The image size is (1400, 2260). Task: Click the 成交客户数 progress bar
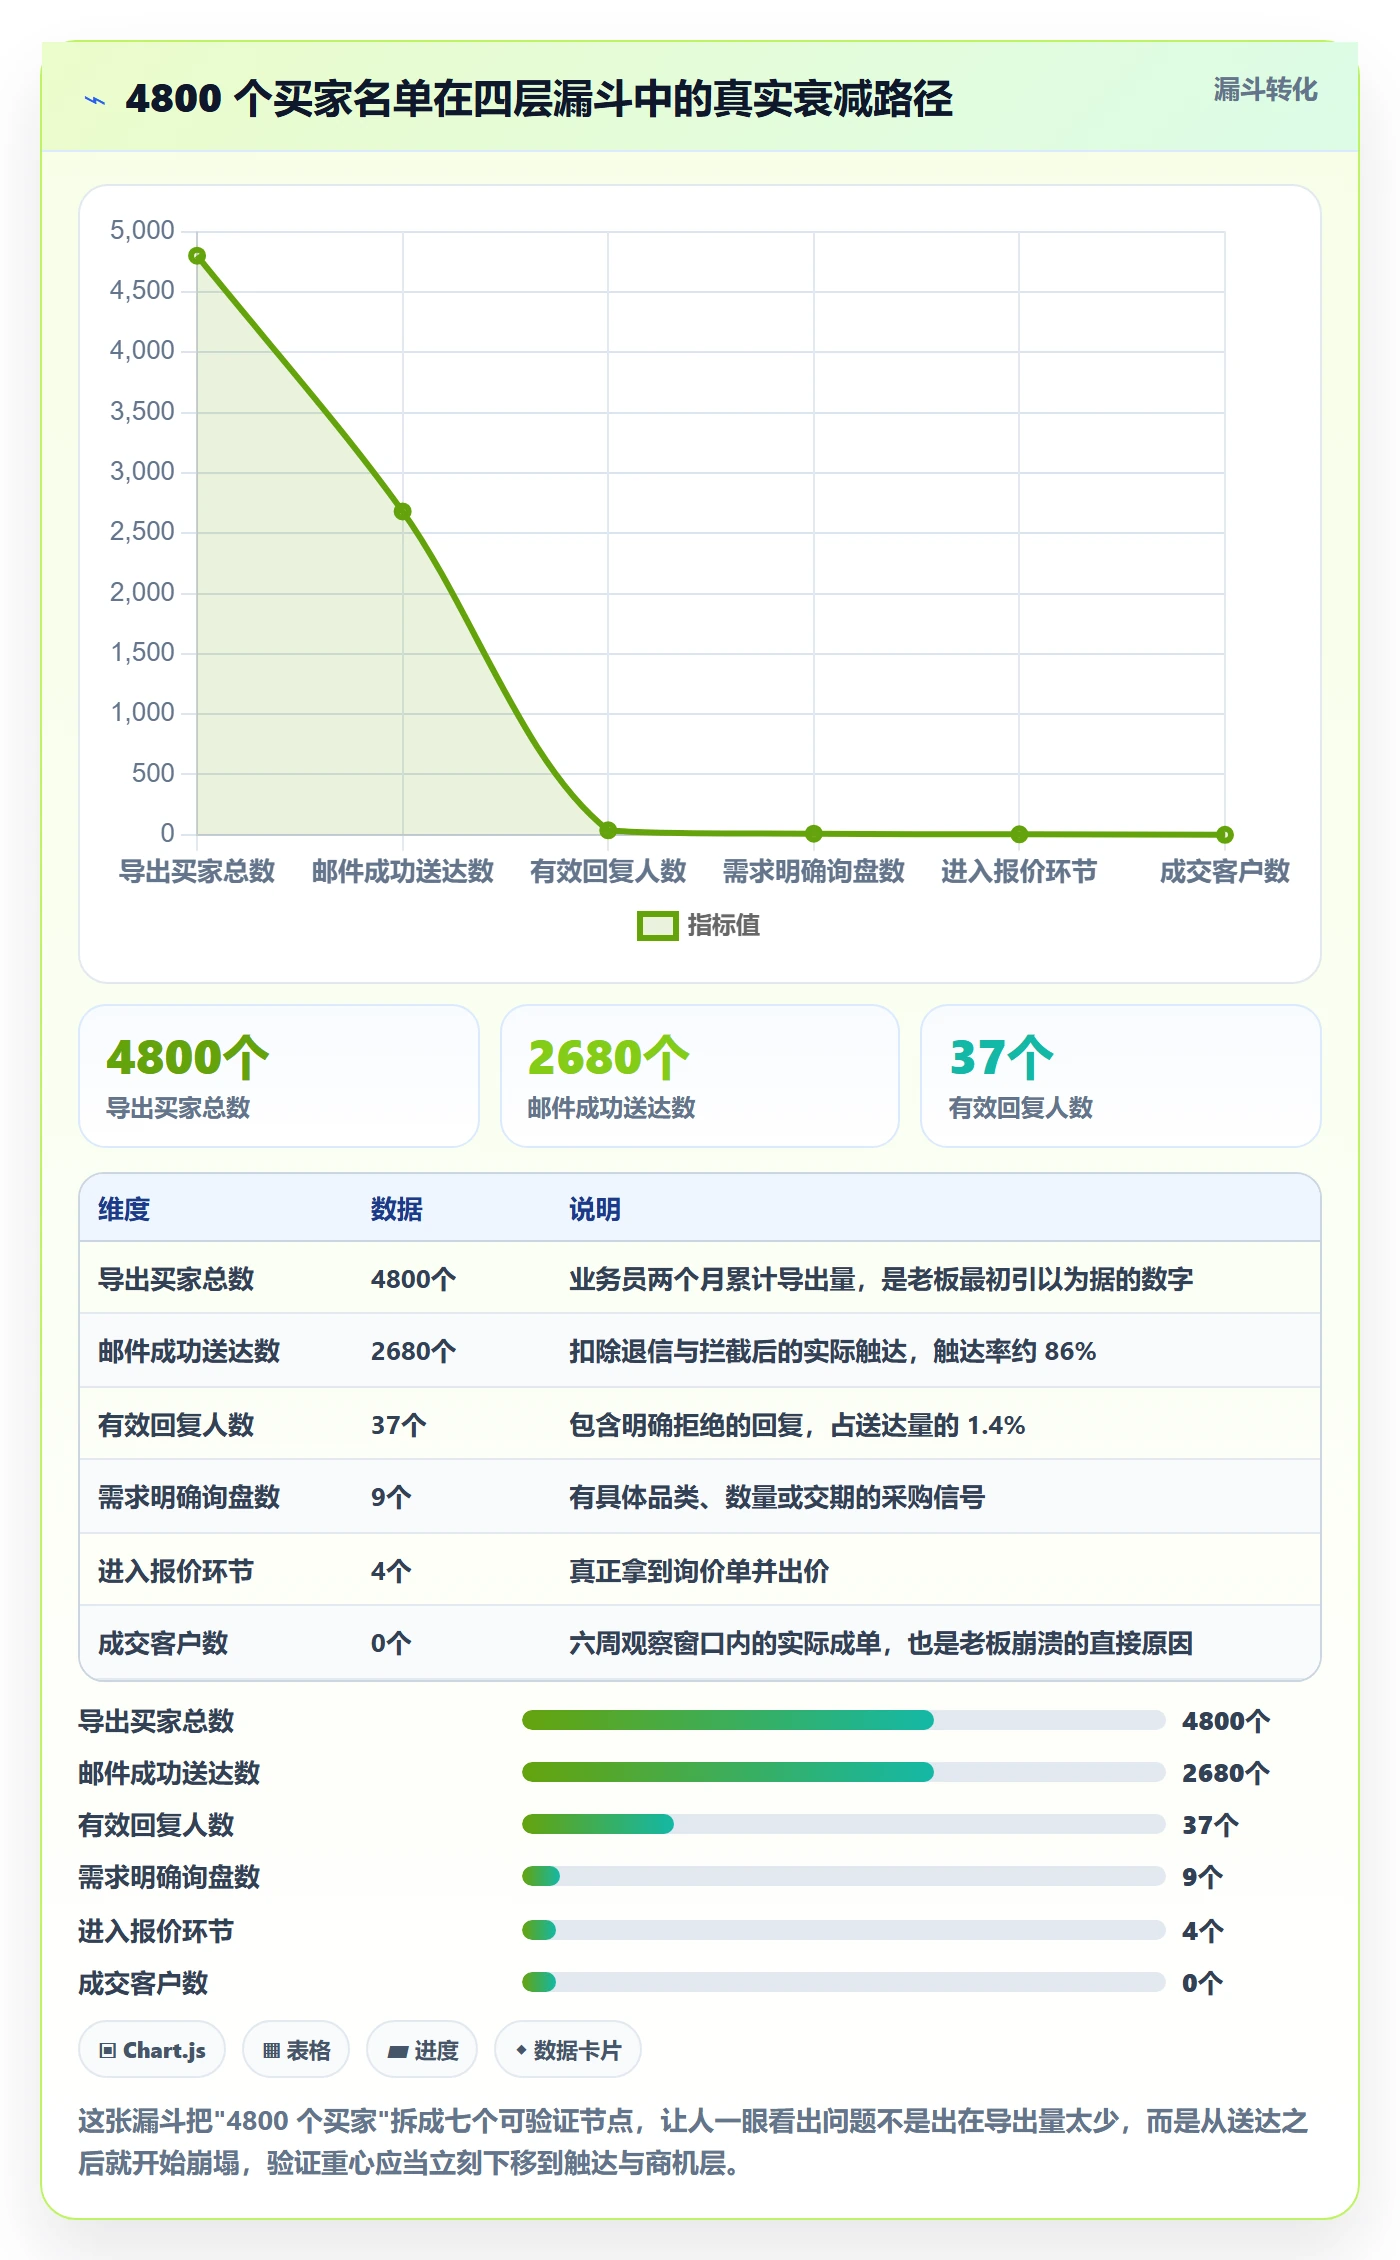tap(844, 1982)
